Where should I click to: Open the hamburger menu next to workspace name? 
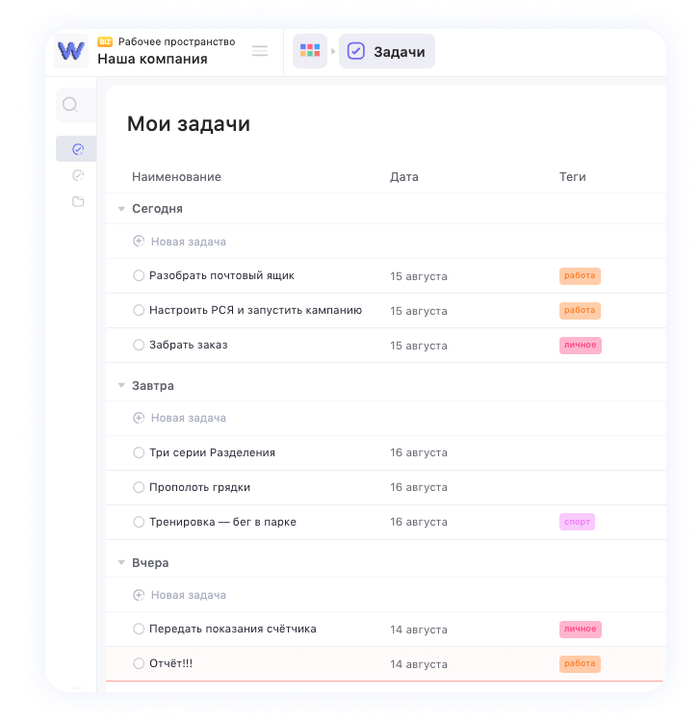pyautogui.click(x=260, y=51)
